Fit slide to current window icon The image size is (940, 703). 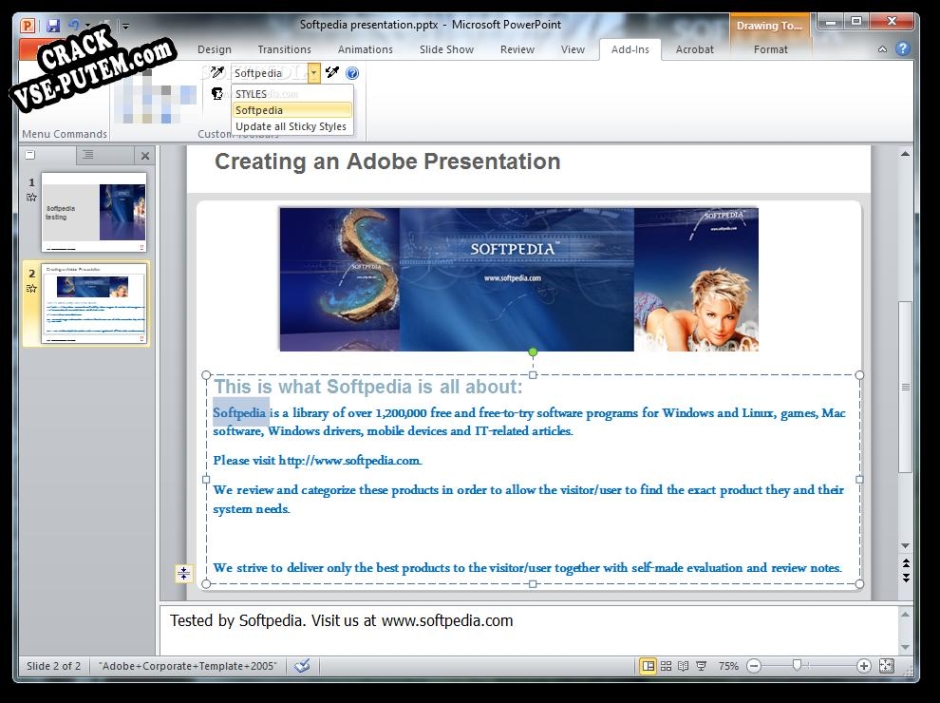pyautogui.click(x=886, y=666)
